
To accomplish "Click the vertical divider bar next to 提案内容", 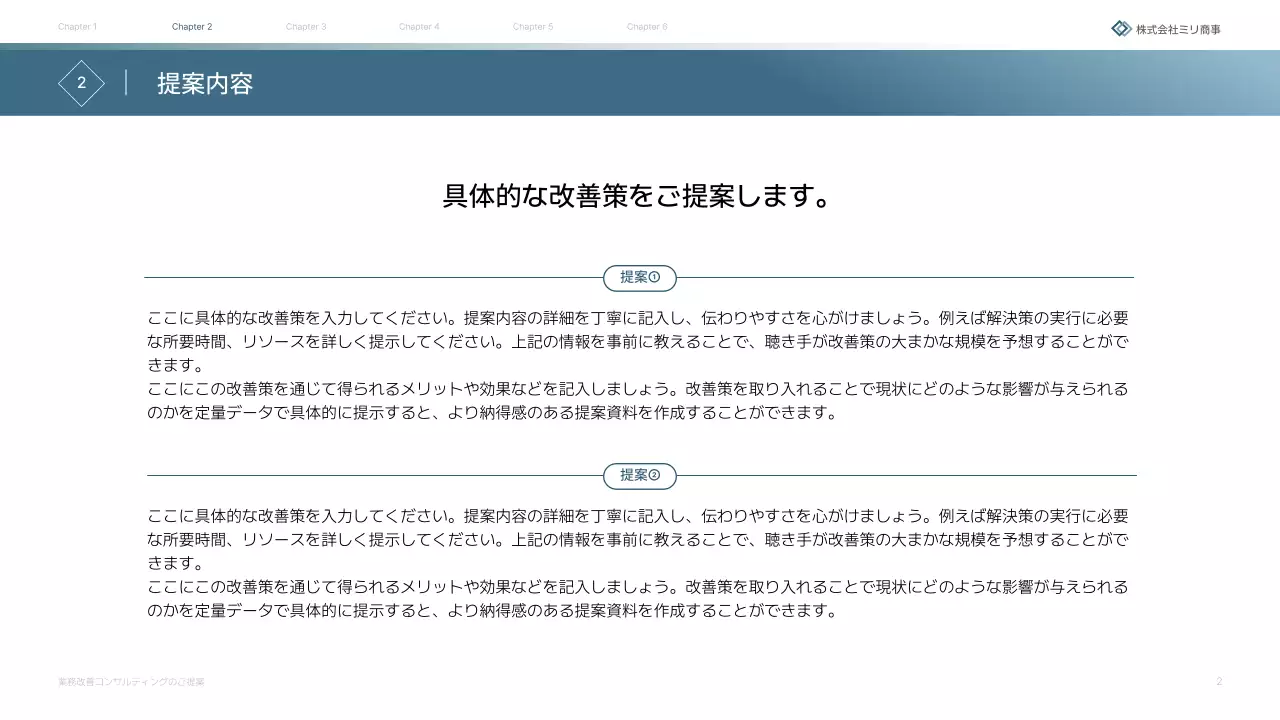I will pyautogui.click(x=124, y=84).
